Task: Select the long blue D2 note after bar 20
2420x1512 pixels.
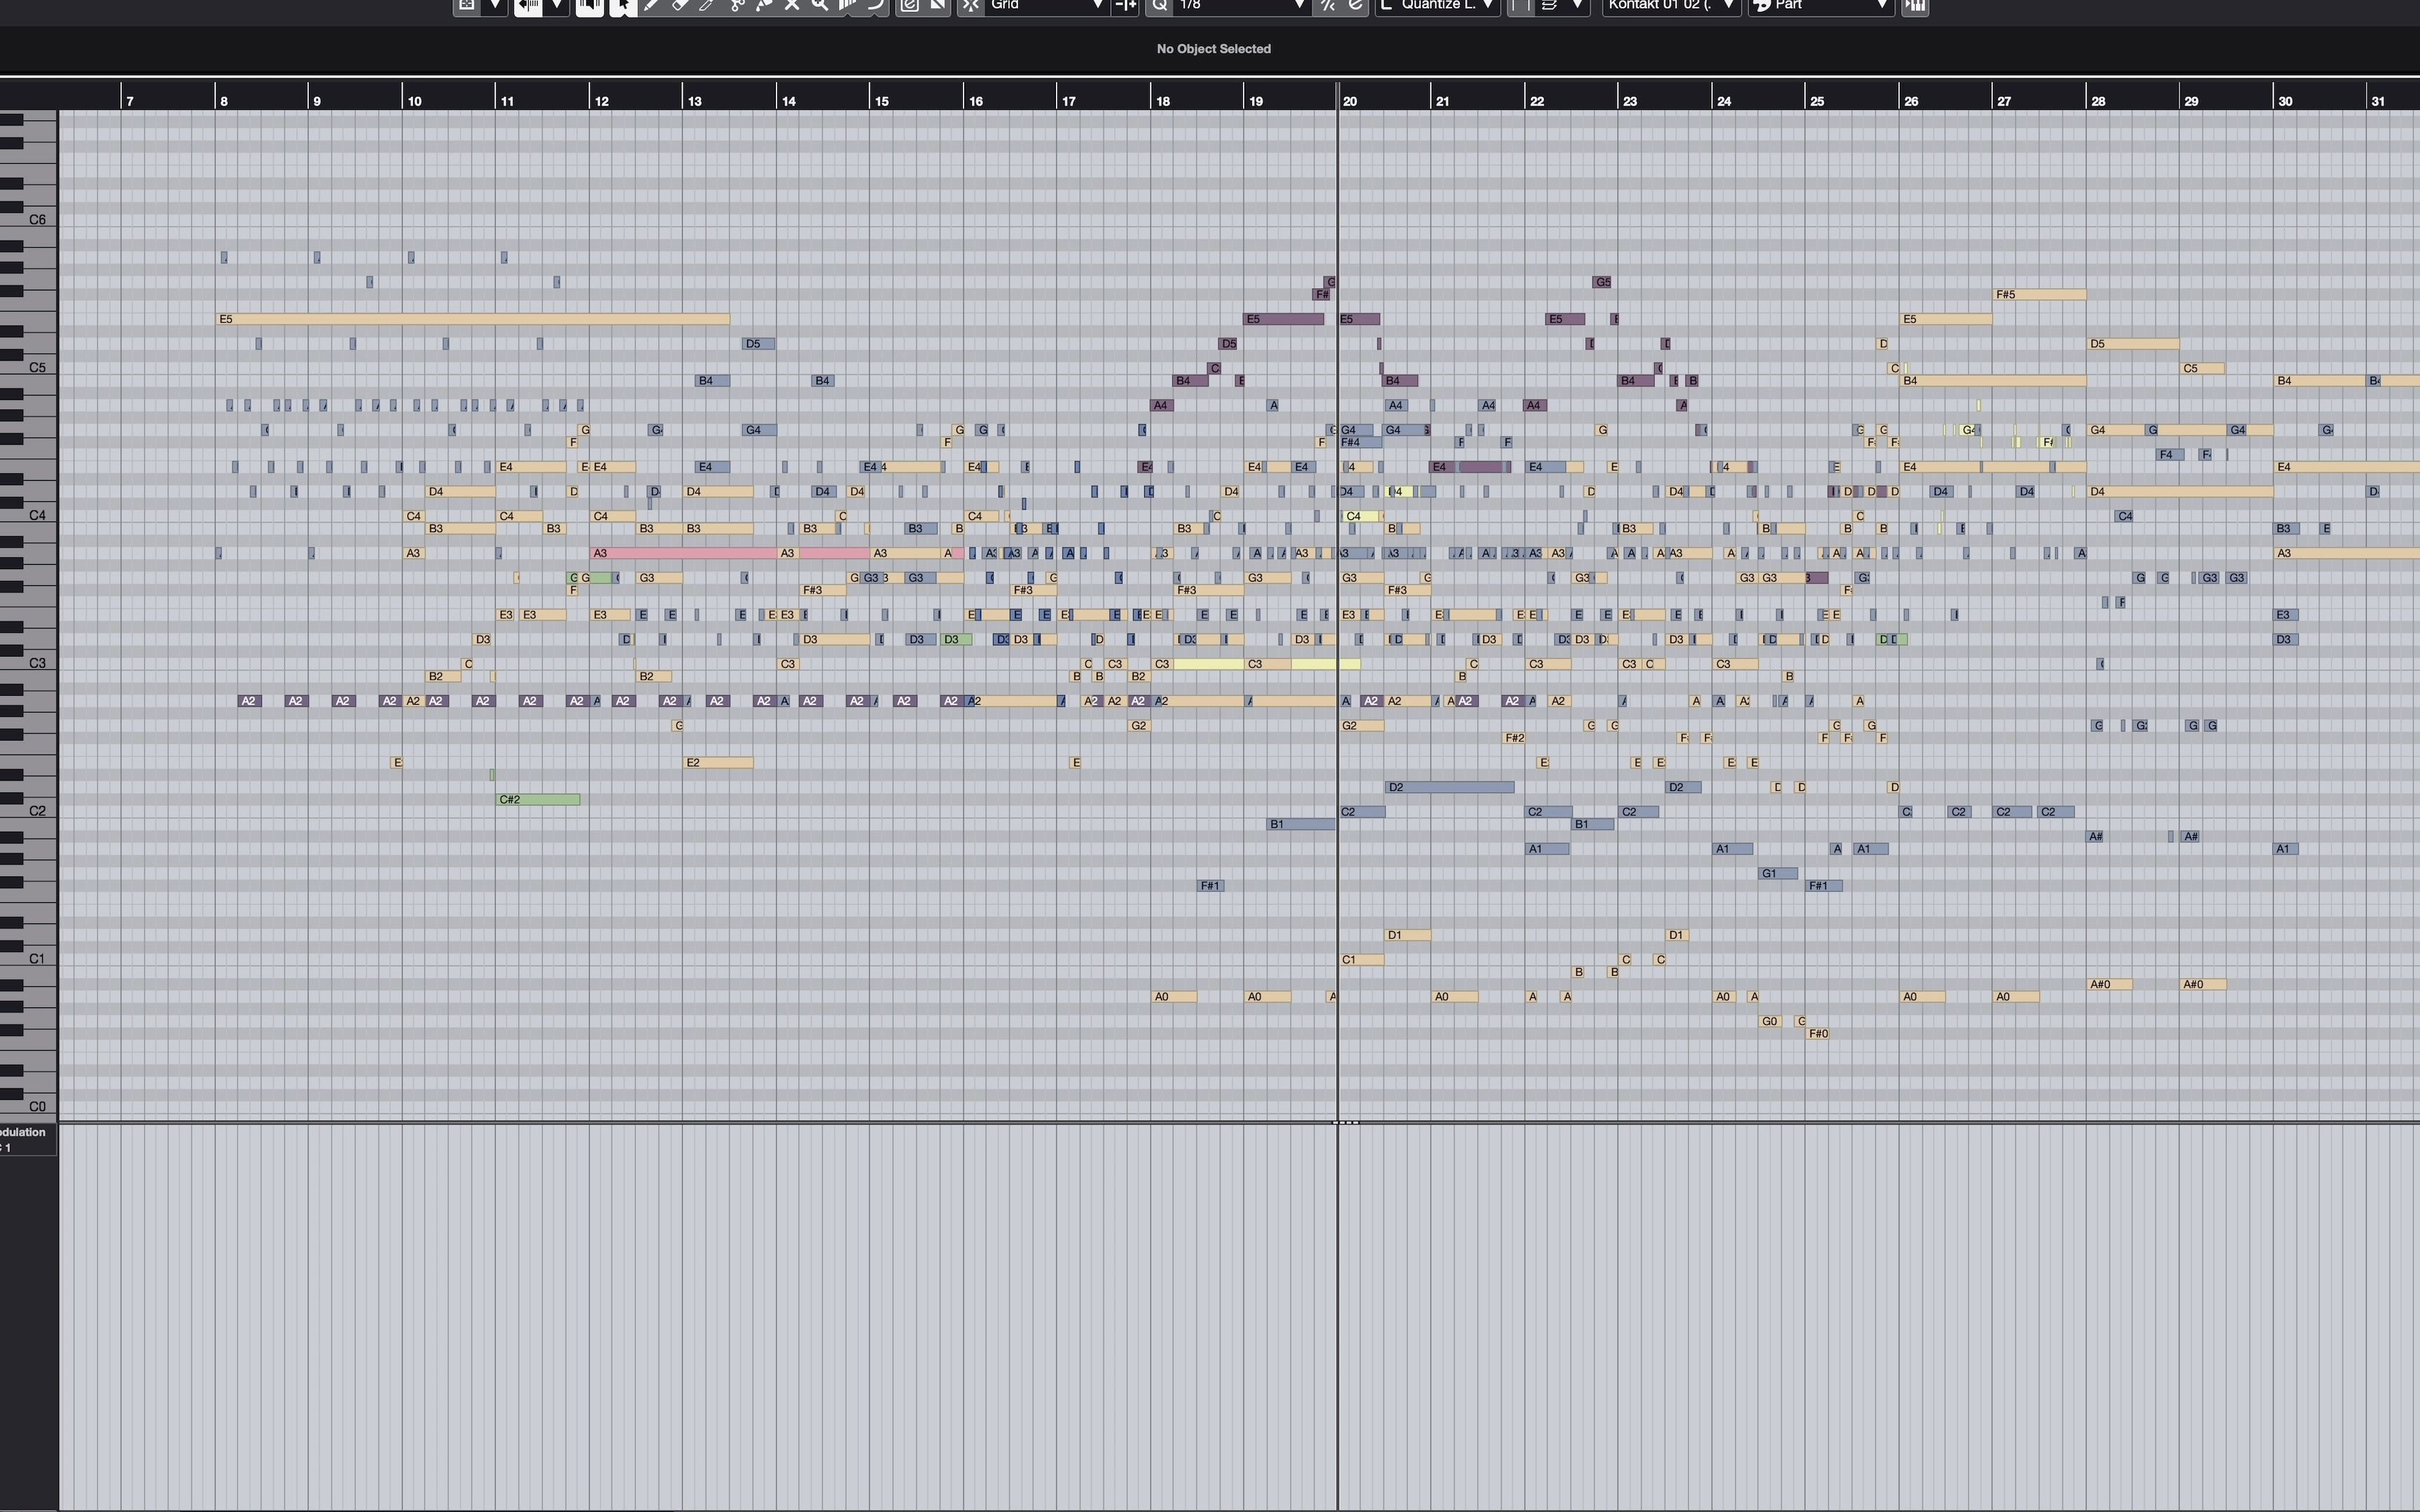Action: 1449,787
